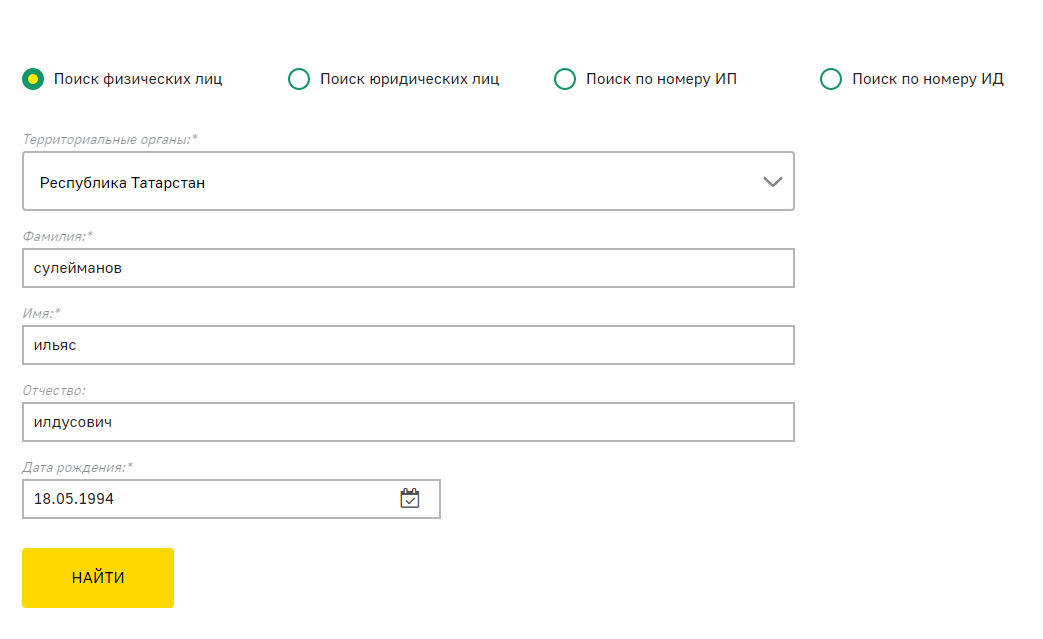Click the patronymic field with "илдусович"
The image size is (1043, 639).
(408, 422)
